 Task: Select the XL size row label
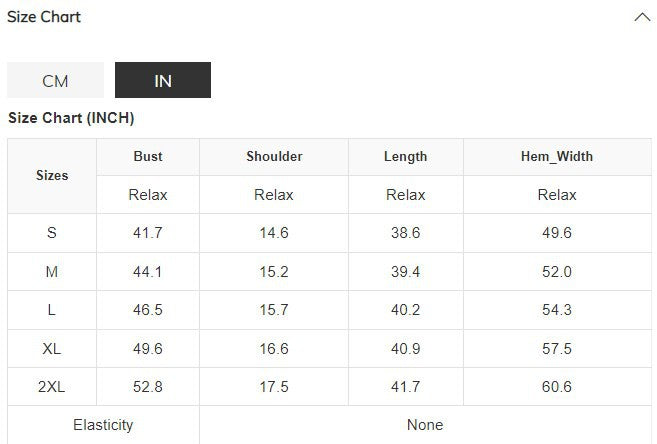(52, 349)
